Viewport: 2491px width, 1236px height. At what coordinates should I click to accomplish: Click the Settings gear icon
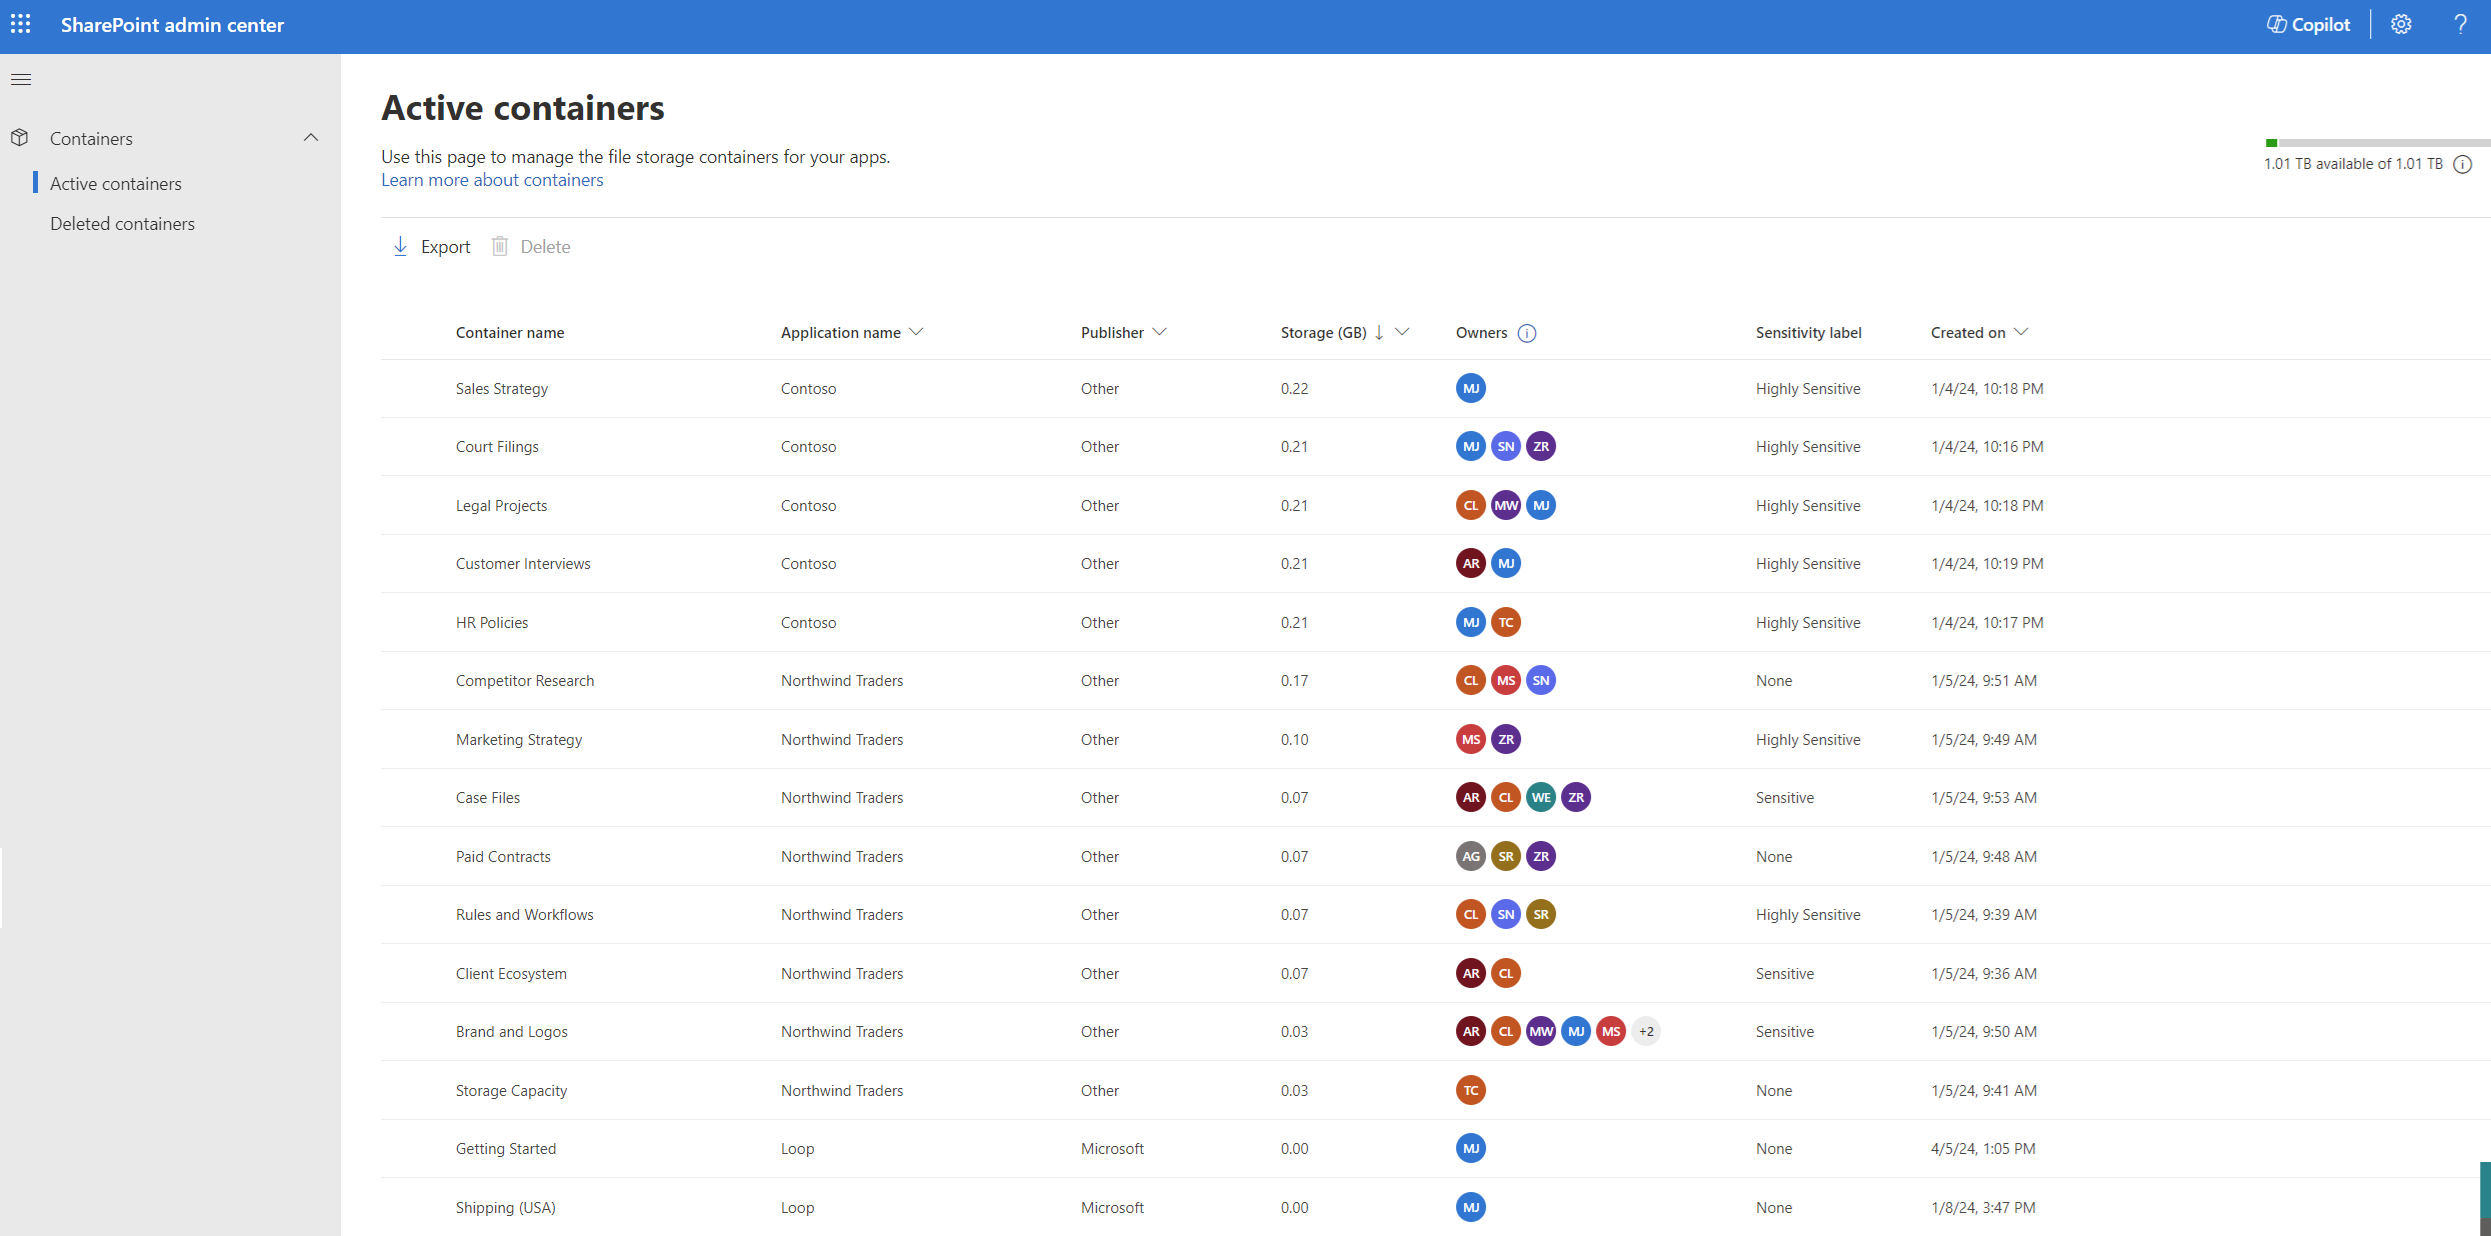2400,24
